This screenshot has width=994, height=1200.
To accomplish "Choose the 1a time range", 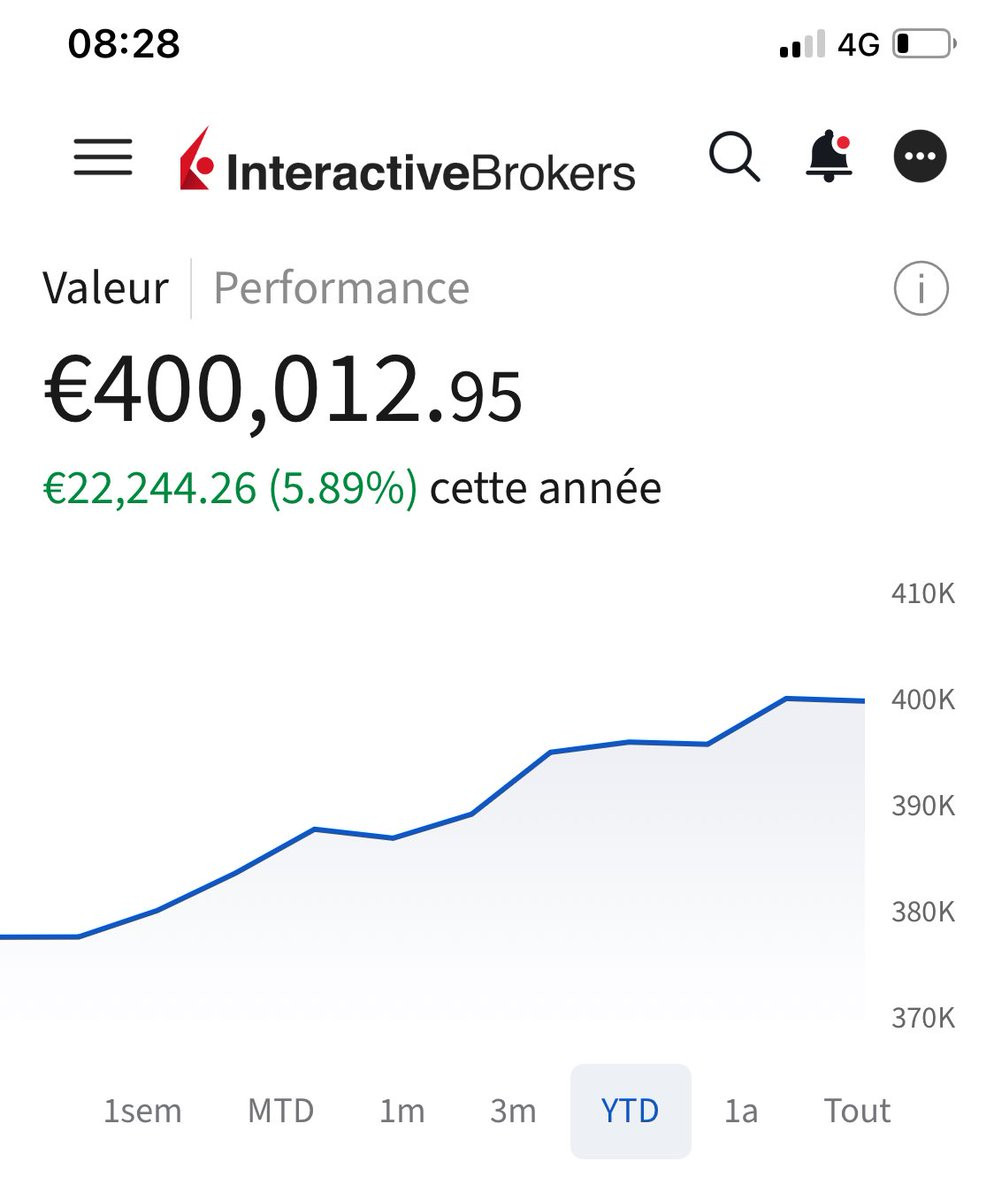I will click(741, 1111).
